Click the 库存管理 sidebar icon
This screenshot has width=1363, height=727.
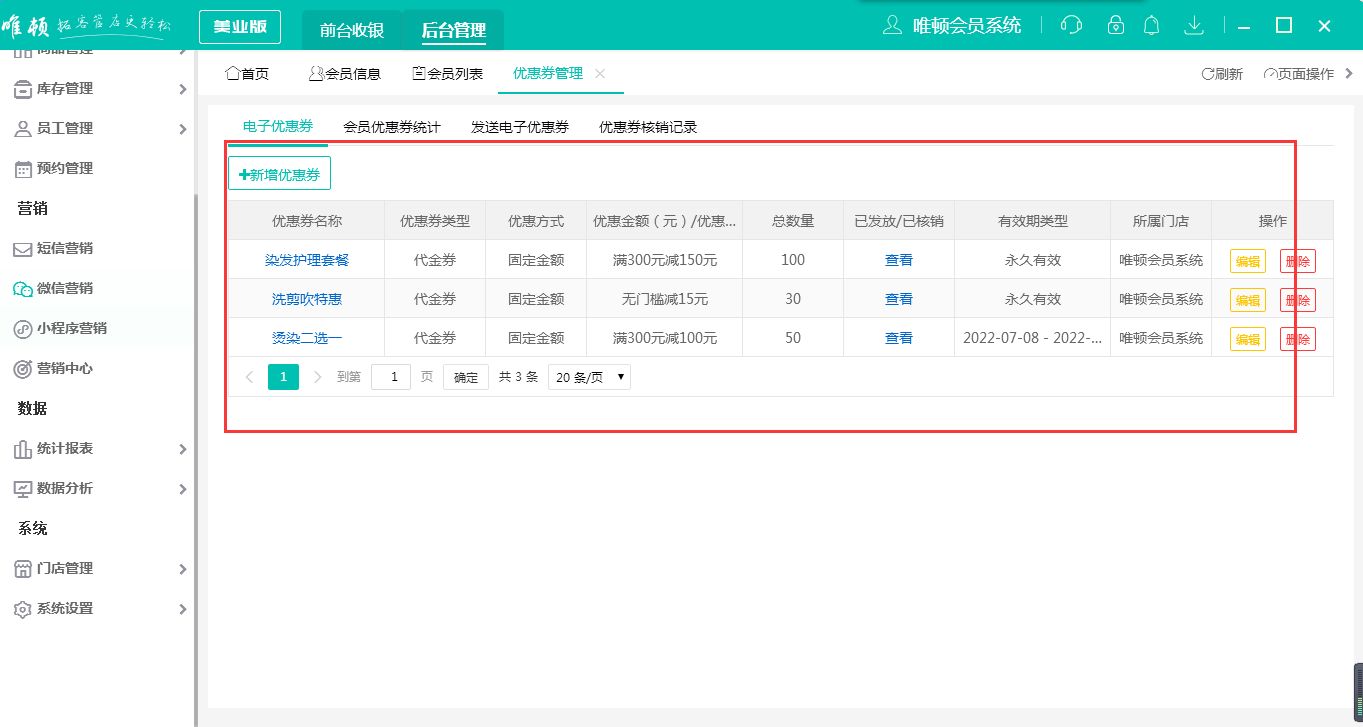tap(22, 89)
